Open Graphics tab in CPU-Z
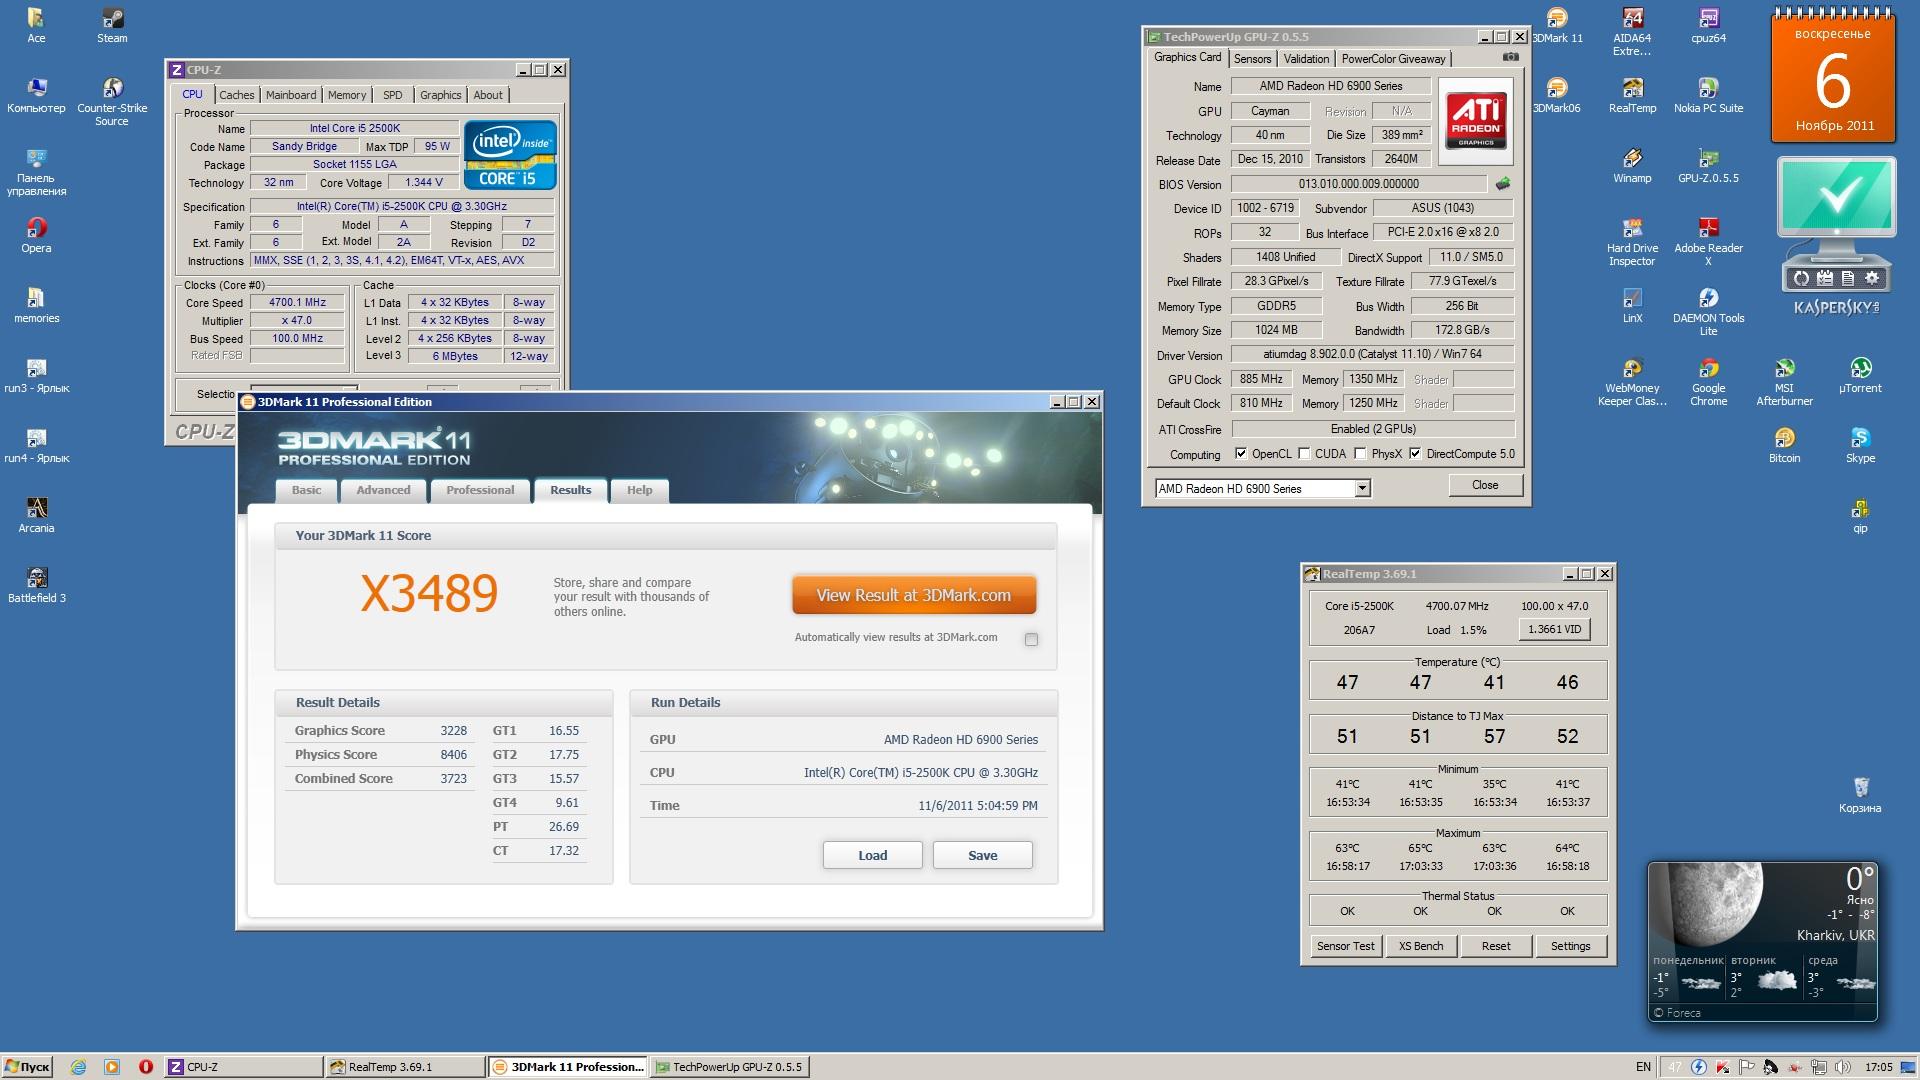This screenshot has width=1920, height=1080. 440,95
